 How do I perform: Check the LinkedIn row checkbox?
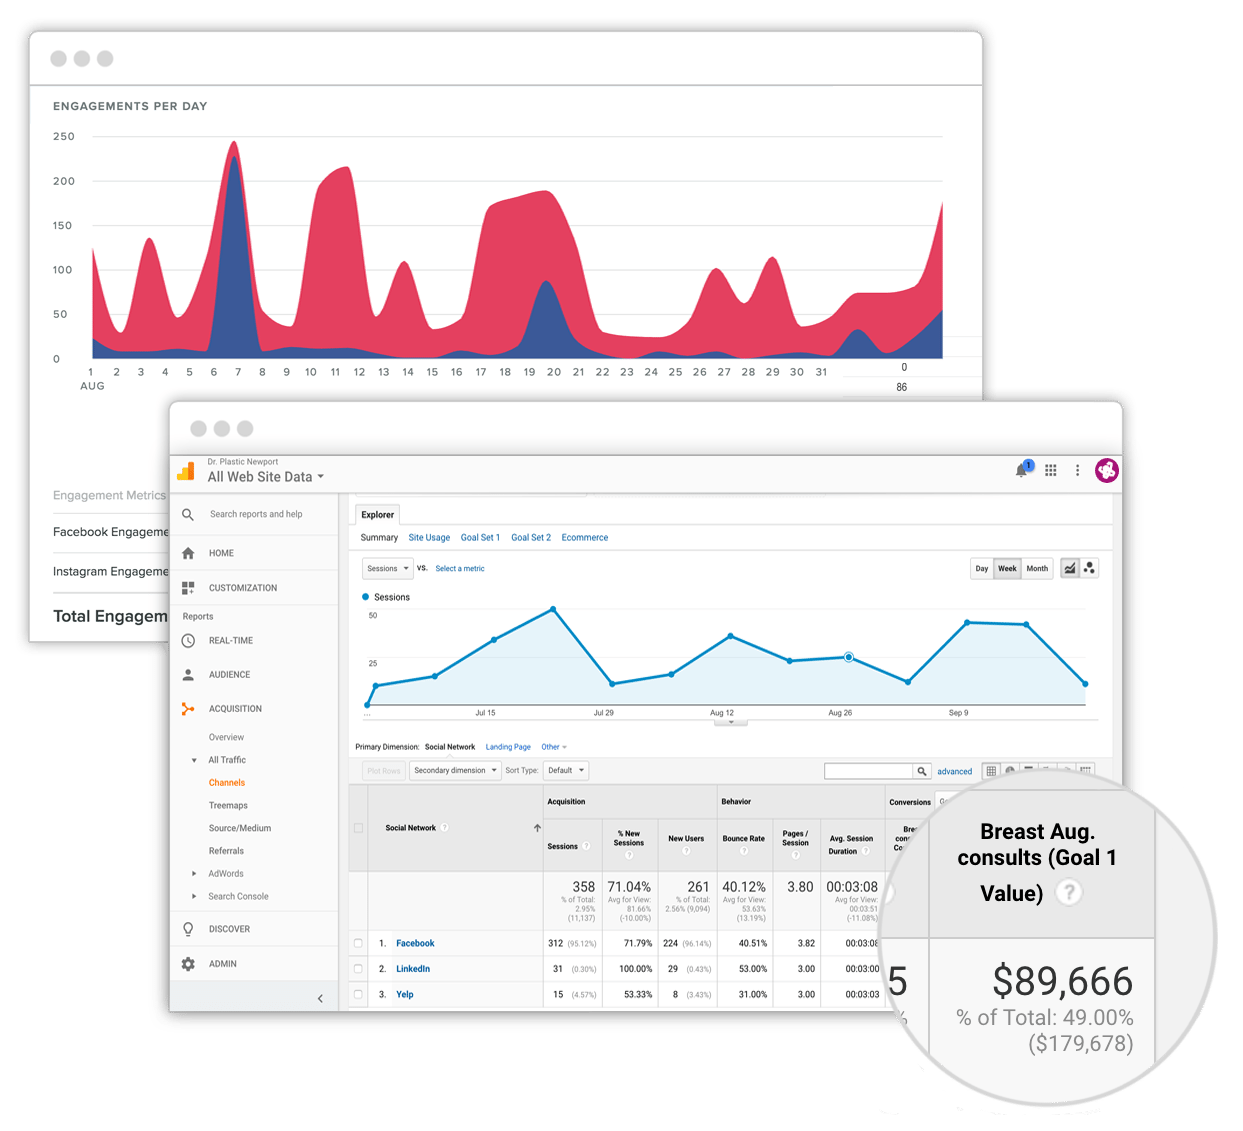(358, 969)
